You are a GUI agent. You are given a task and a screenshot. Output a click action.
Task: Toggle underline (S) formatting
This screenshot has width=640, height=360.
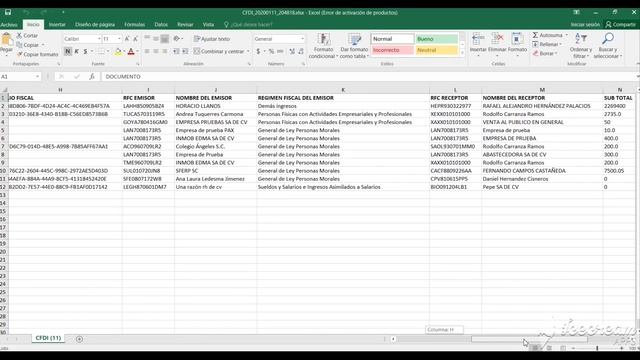[85, 51]
